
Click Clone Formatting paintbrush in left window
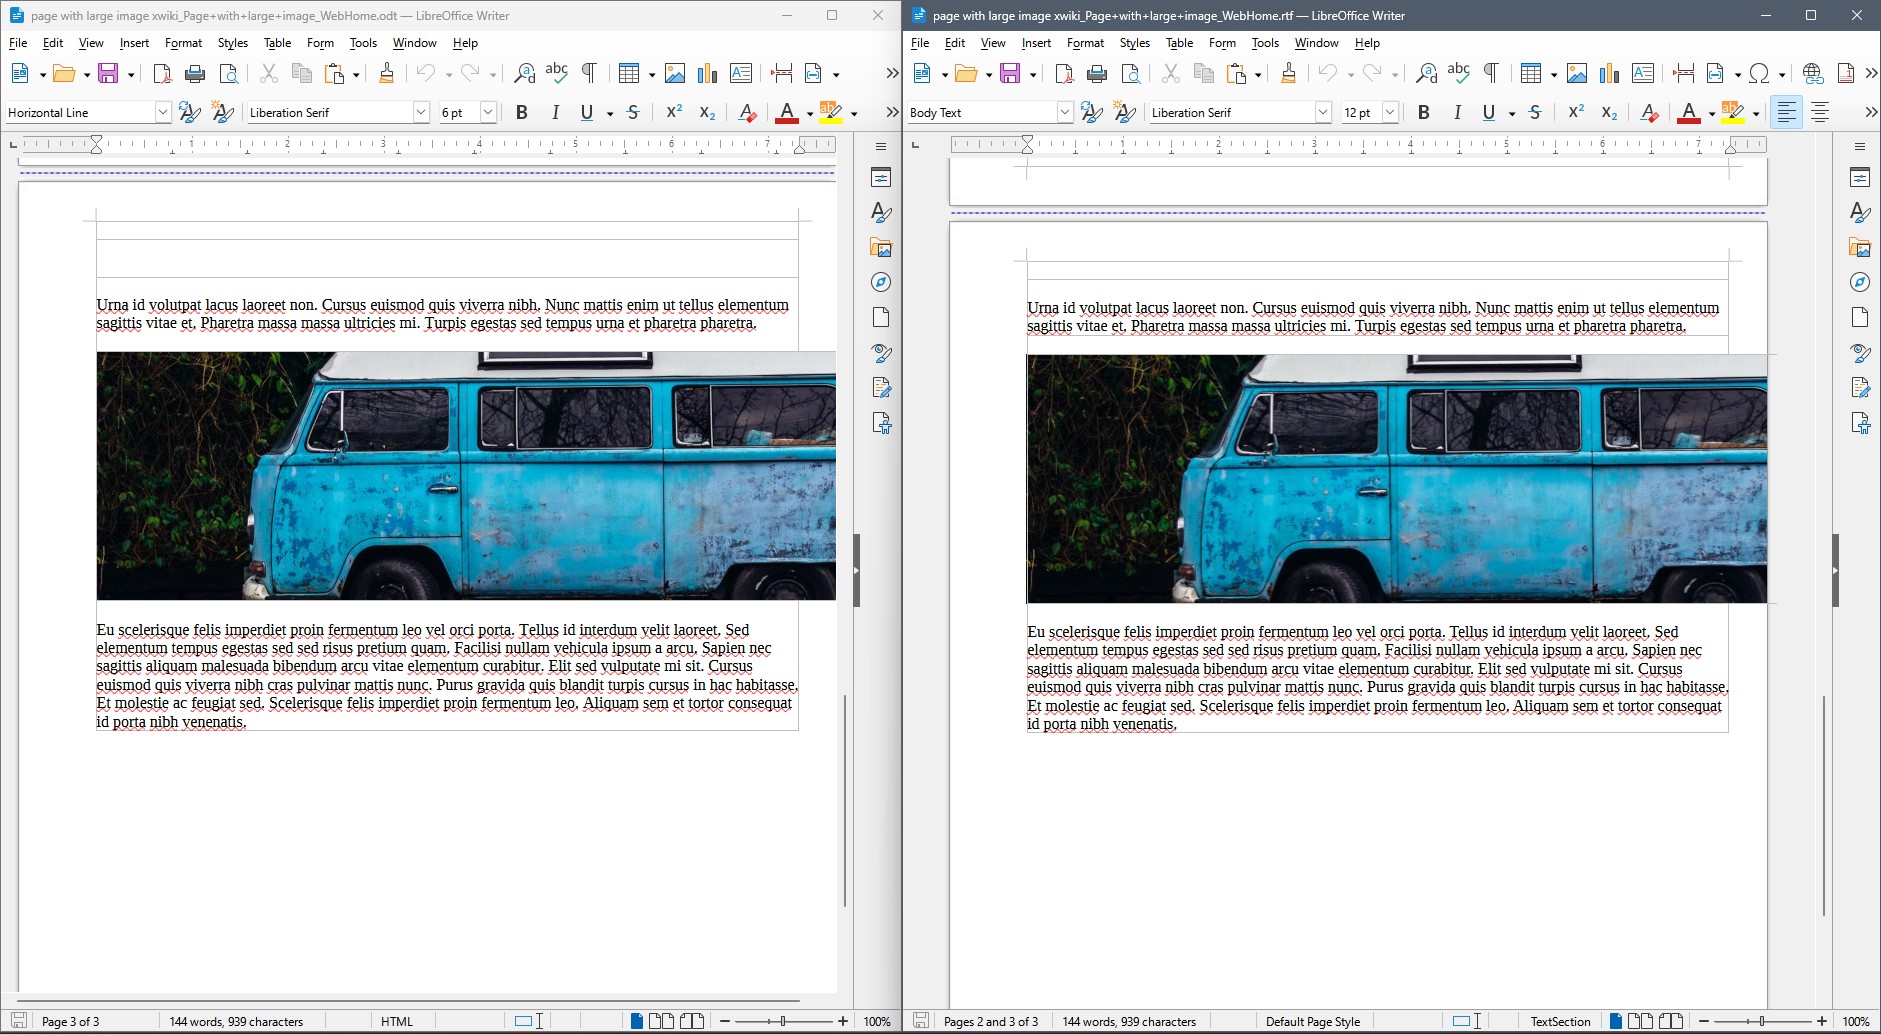point(387,73)
